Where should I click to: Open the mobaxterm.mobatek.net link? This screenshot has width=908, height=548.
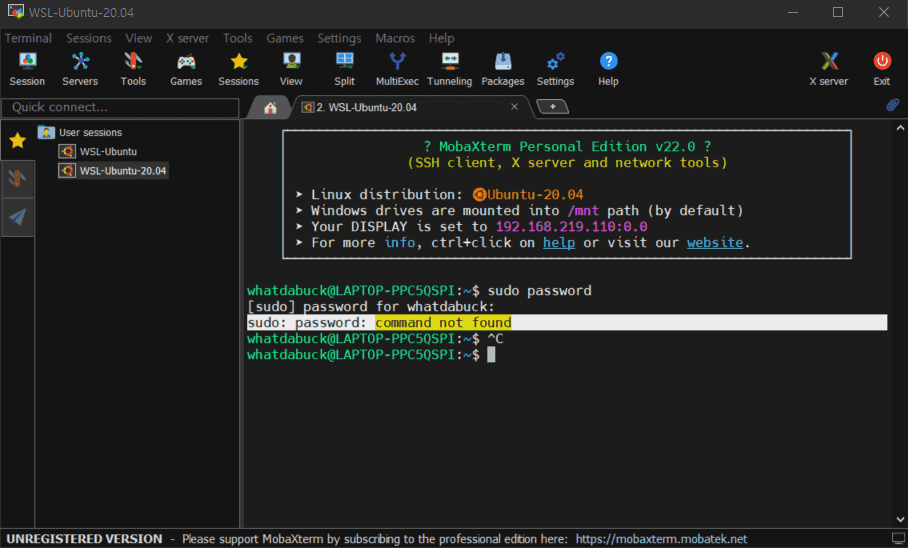click(661, 539)
